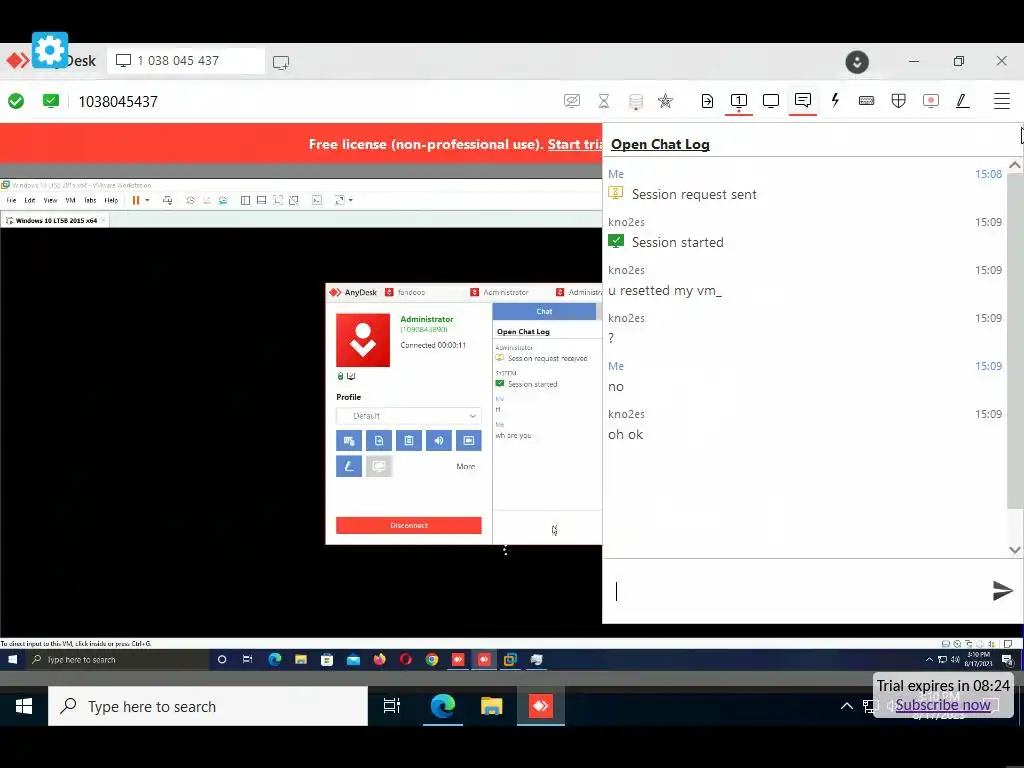This screenshot has width=1024, height=768.
Task: Click the green checkmark connection status icon
Action: 16,101
